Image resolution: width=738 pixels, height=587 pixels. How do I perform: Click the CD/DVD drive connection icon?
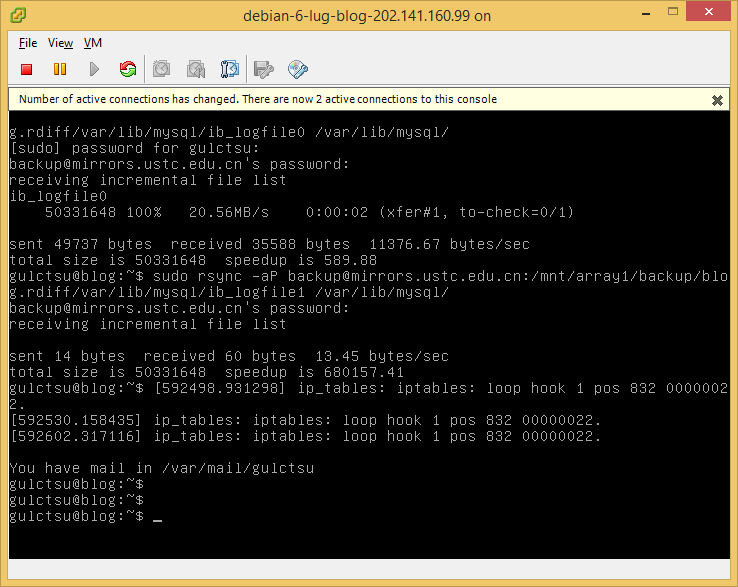(297, 69)
